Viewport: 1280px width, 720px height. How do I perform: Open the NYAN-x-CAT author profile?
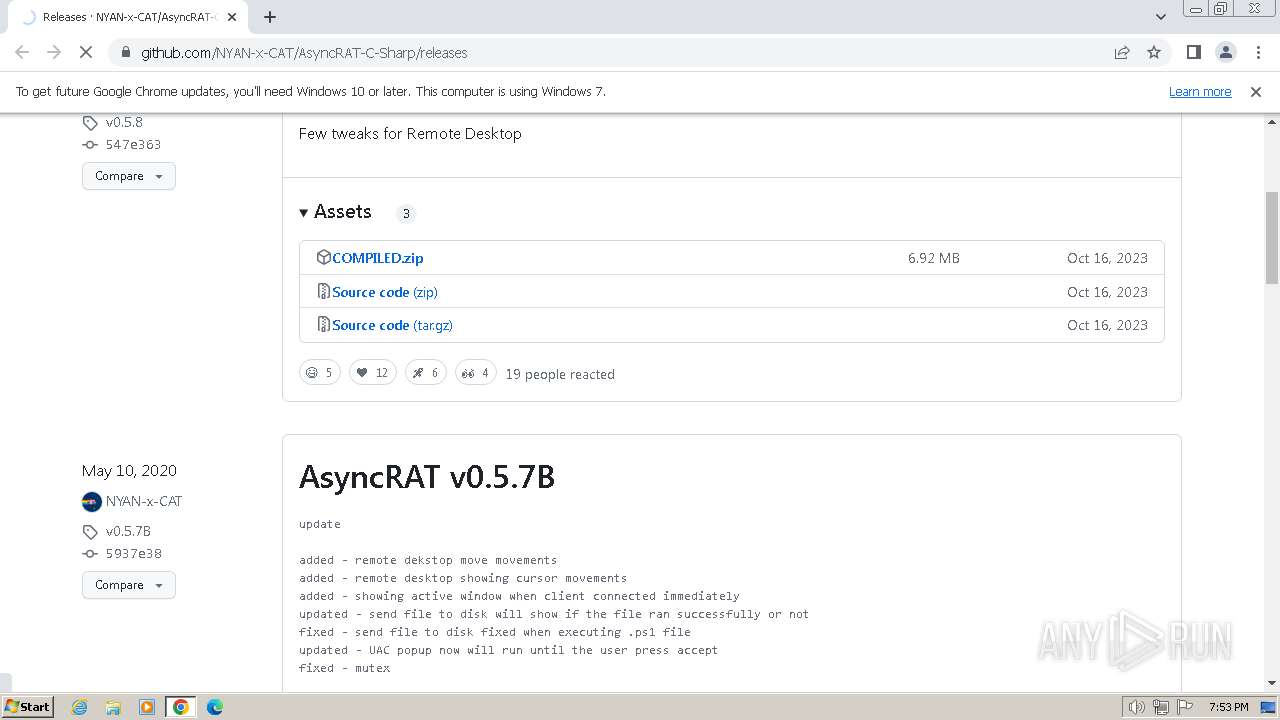coord(144,502)
